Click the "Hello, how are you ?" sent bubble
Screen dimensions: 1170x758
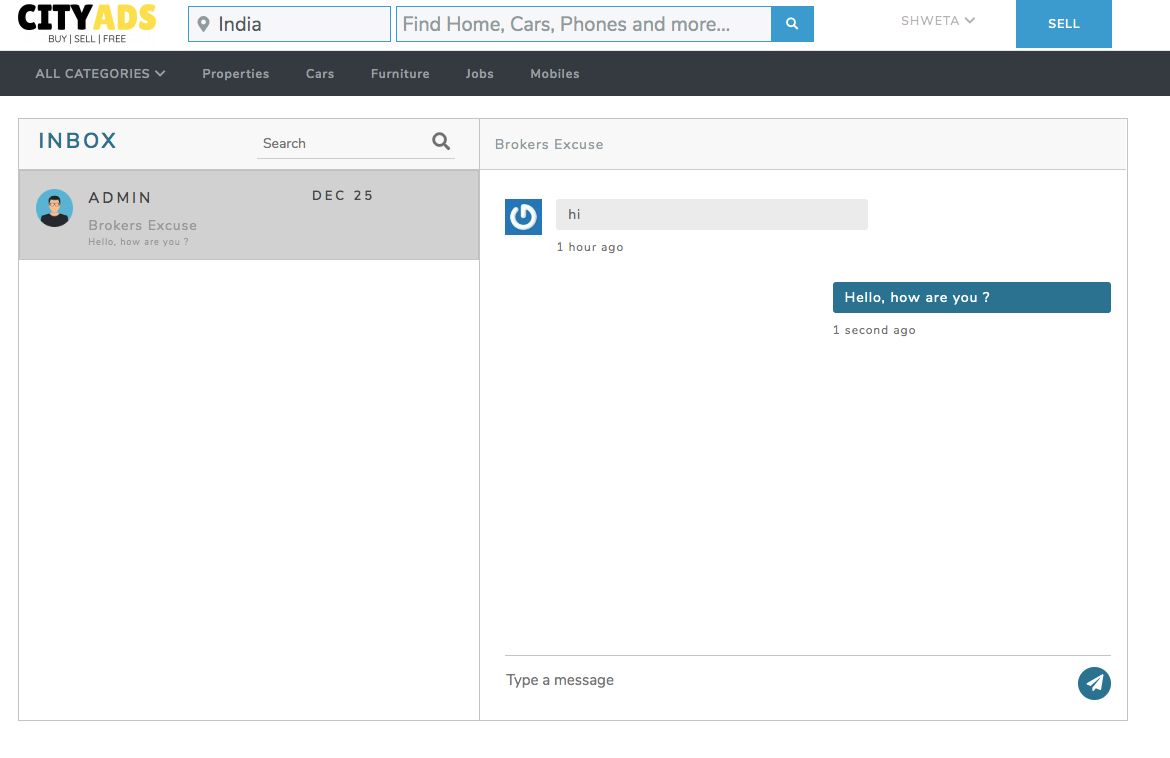click(972, 297)
